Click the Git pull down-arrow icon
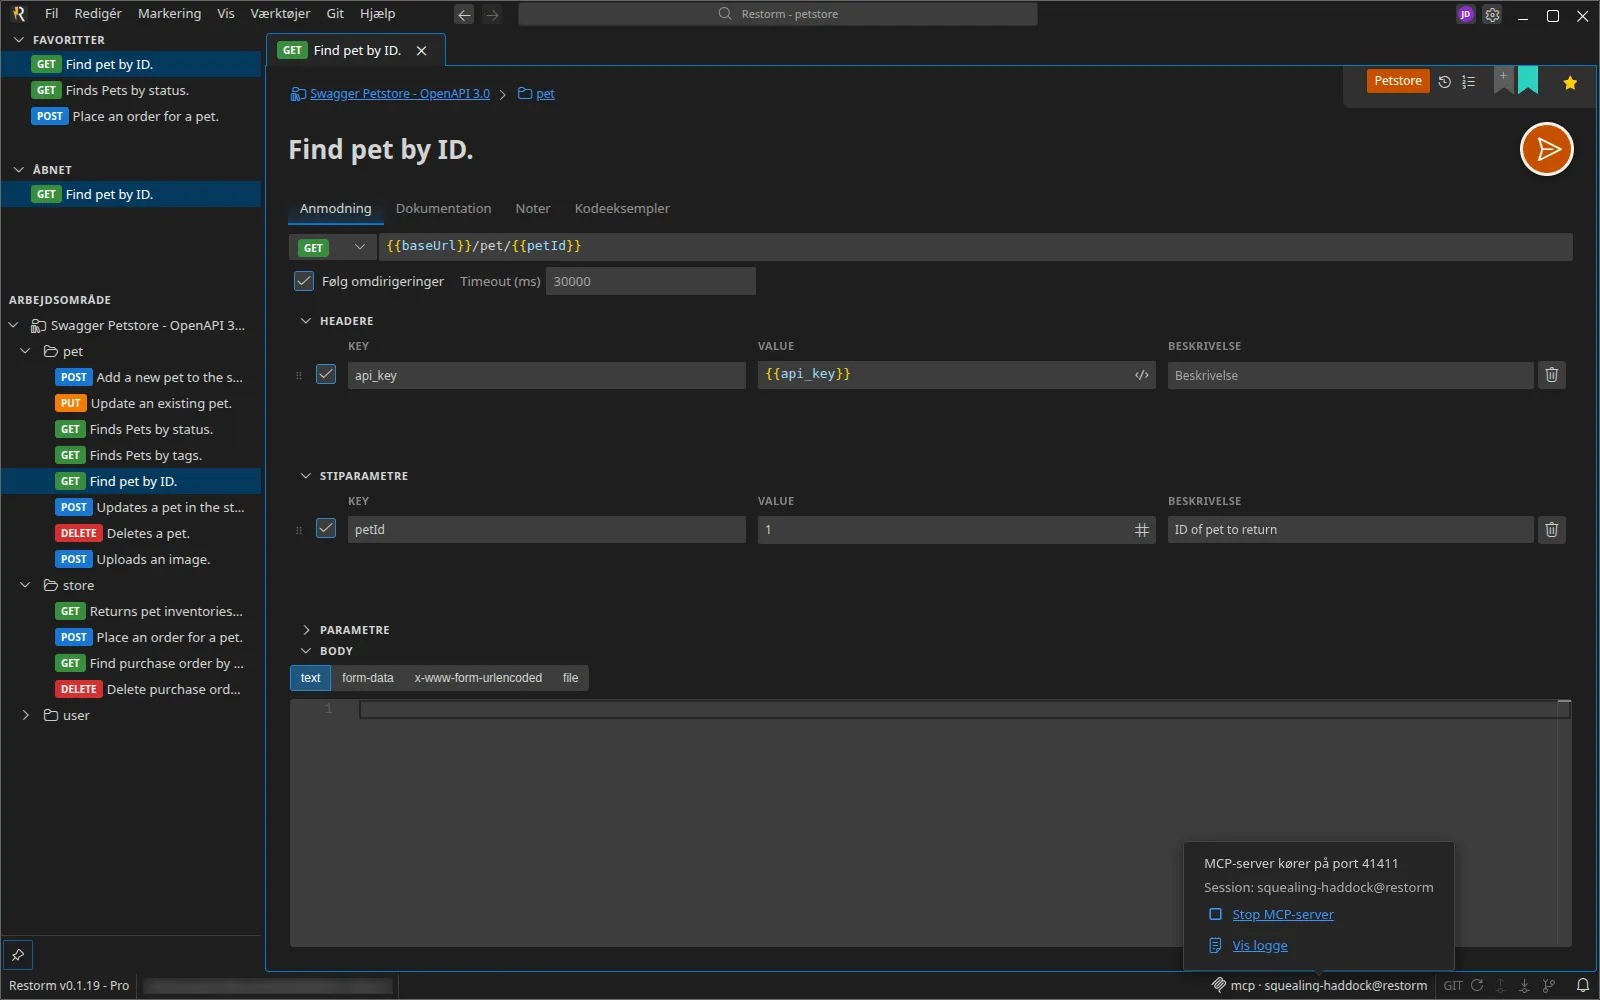Screen dimensions: 1600x1000 coord(1524,985)
